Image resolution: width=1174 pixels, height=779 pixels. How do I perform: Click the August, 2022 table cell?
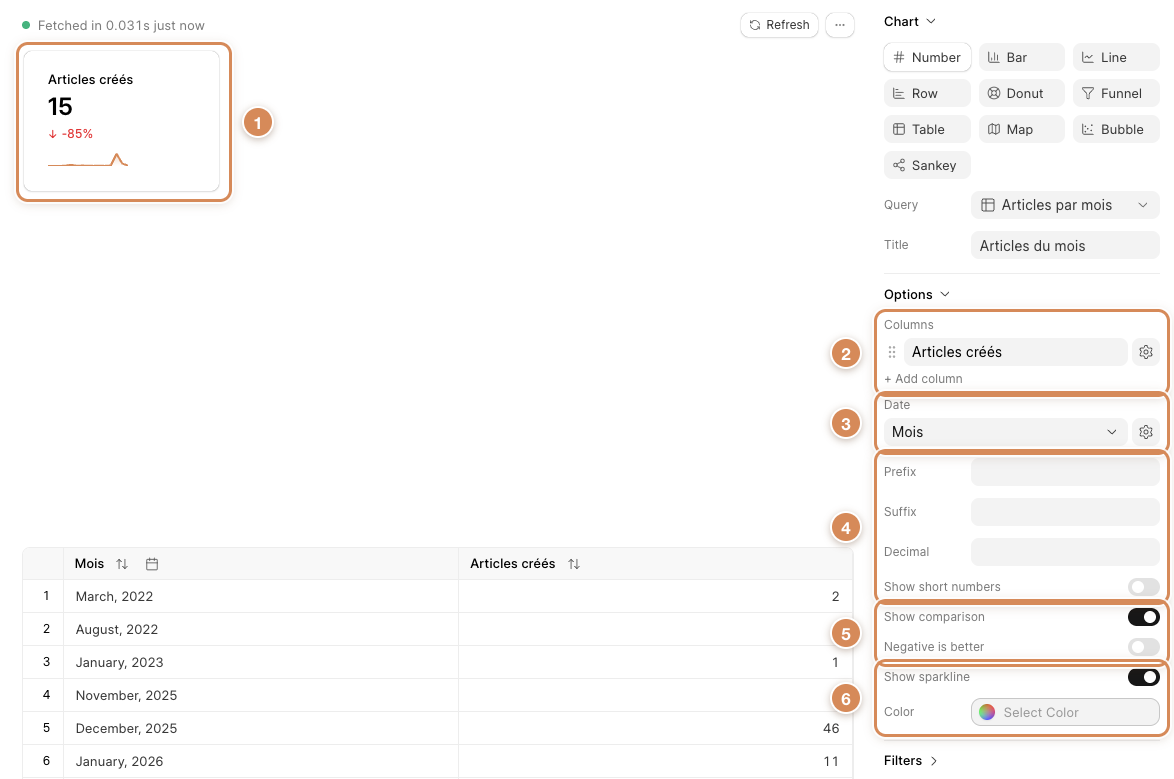(261, 629)
